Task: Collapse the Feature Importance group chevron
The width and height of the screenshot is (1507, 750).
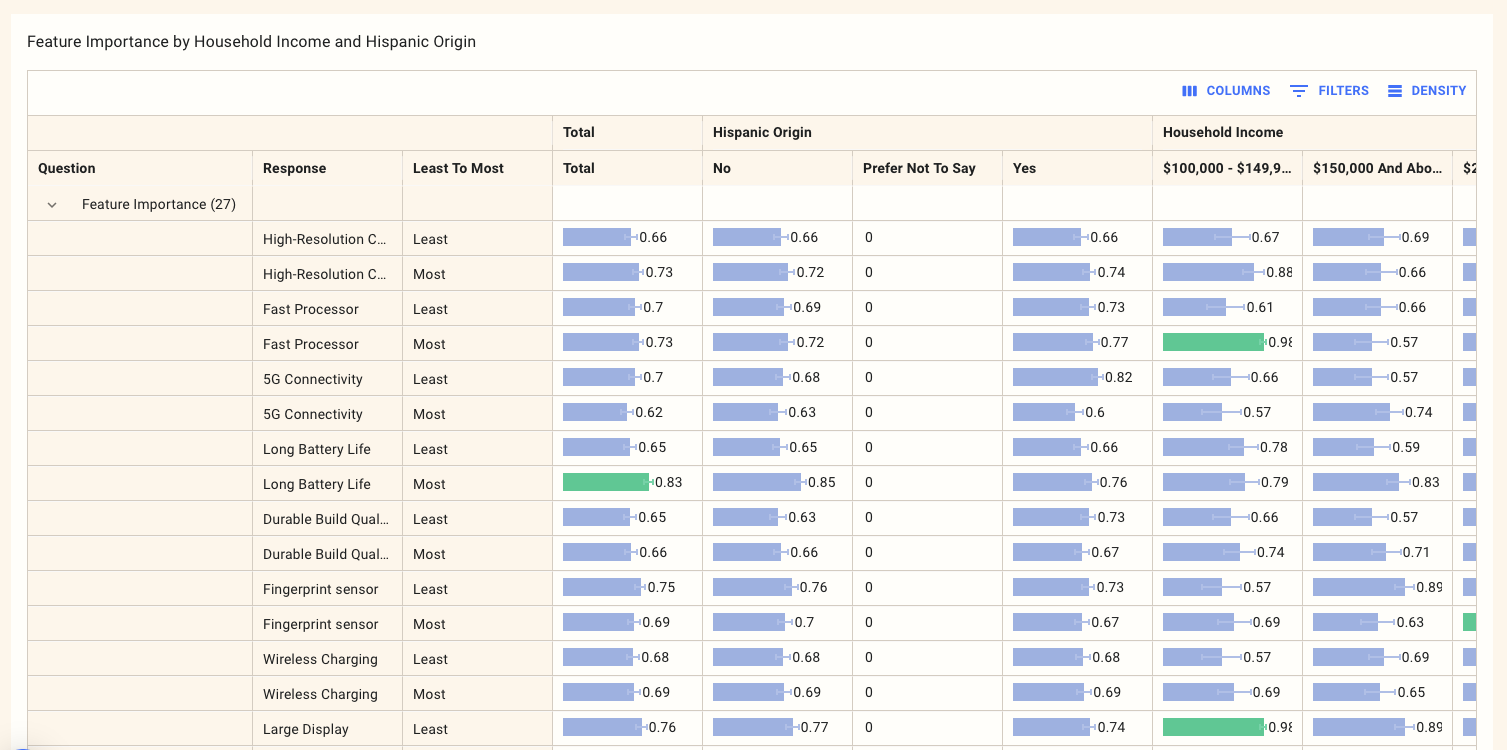Action: pos(52,205)
